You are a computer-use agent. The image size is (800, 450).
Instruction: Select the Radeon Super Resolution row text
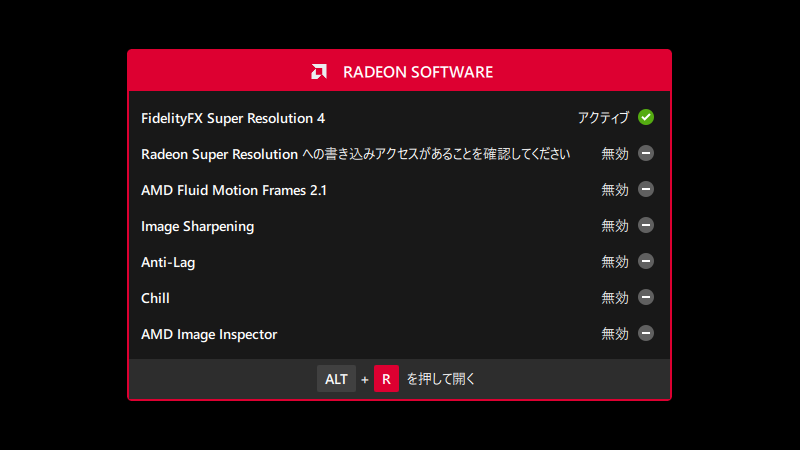pos(356,154)
